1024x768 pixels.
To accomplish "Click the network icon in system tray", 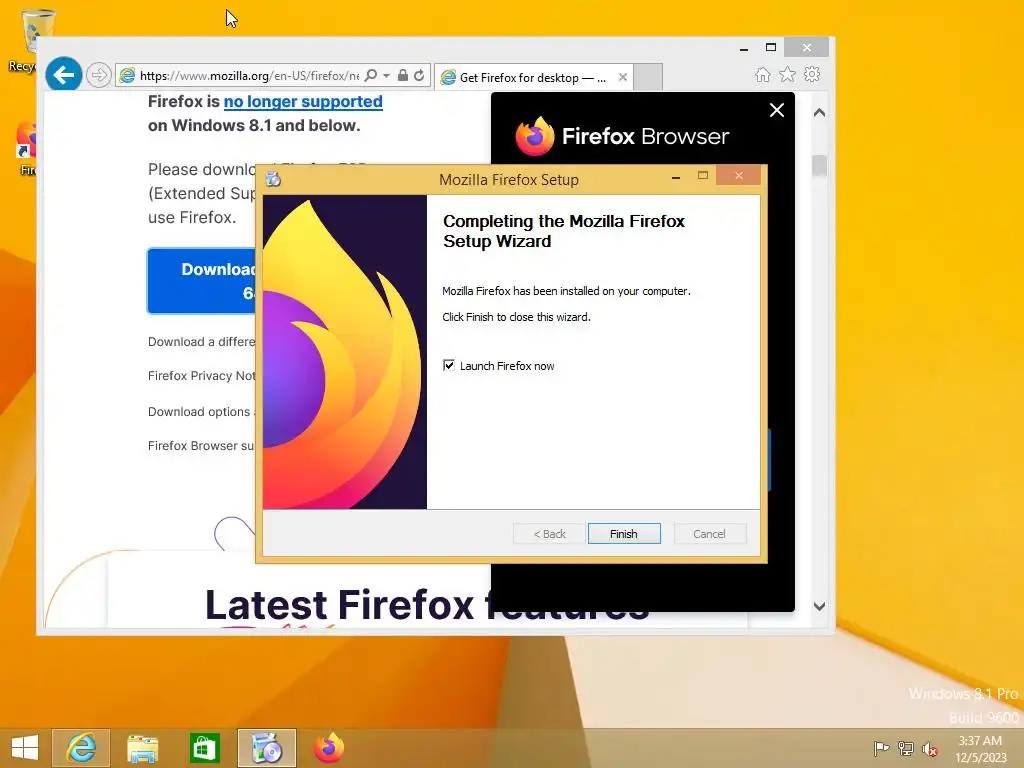I will (905, 748).
